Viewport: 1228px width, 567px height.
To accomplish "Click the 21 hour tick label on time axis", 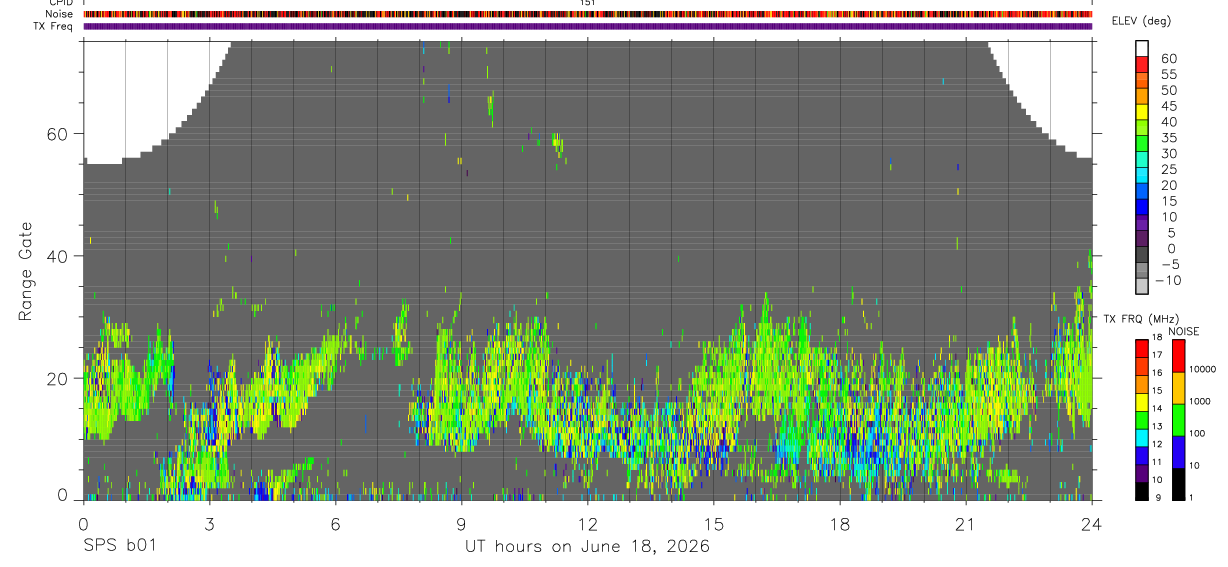I will (x=966, y=524).
